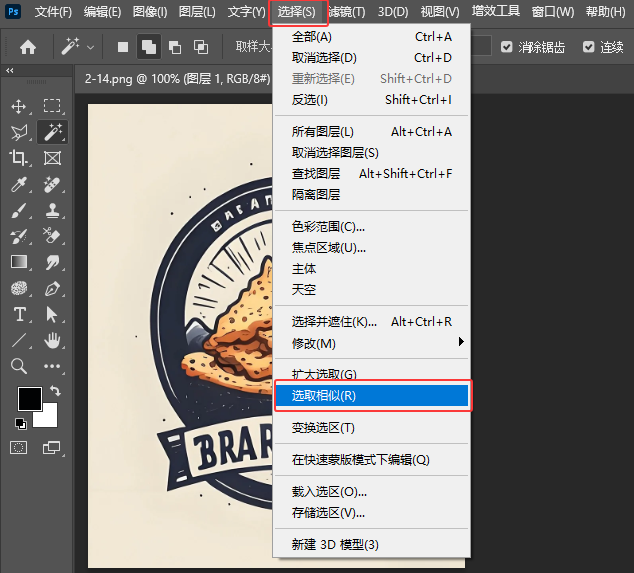Go to the Home screen icon

(28, 47)
